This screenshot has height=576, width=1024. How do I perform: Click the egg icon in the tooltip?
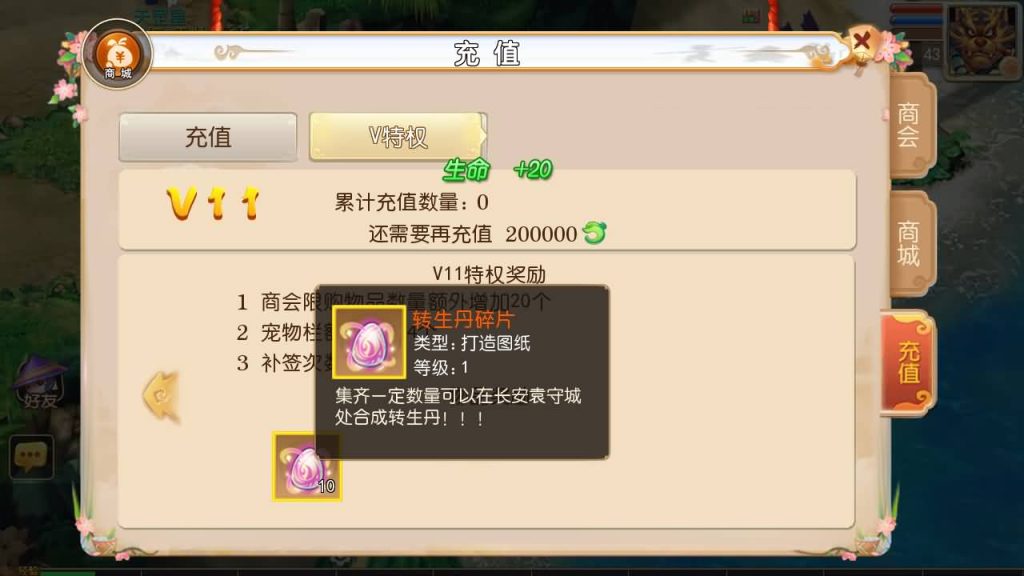369,342
